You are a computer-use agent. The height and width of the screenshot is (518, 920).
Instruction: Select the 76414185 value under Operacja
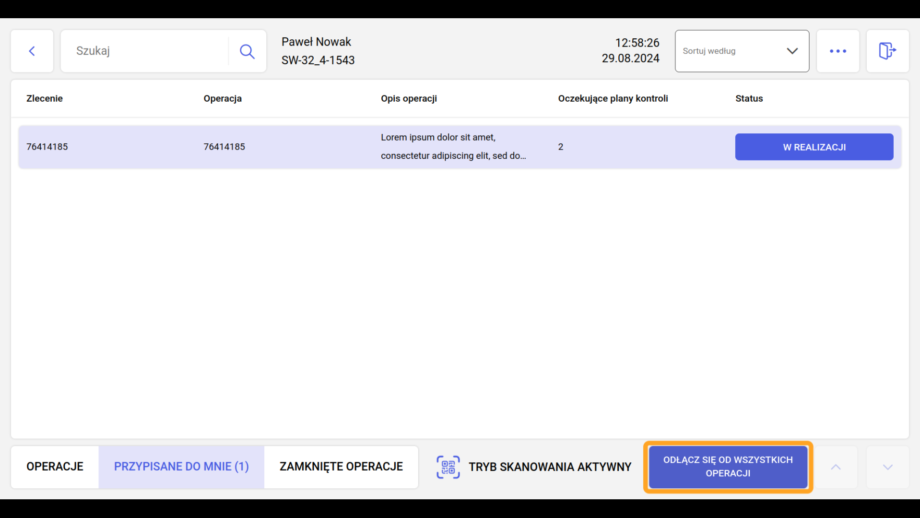point(224,147)
